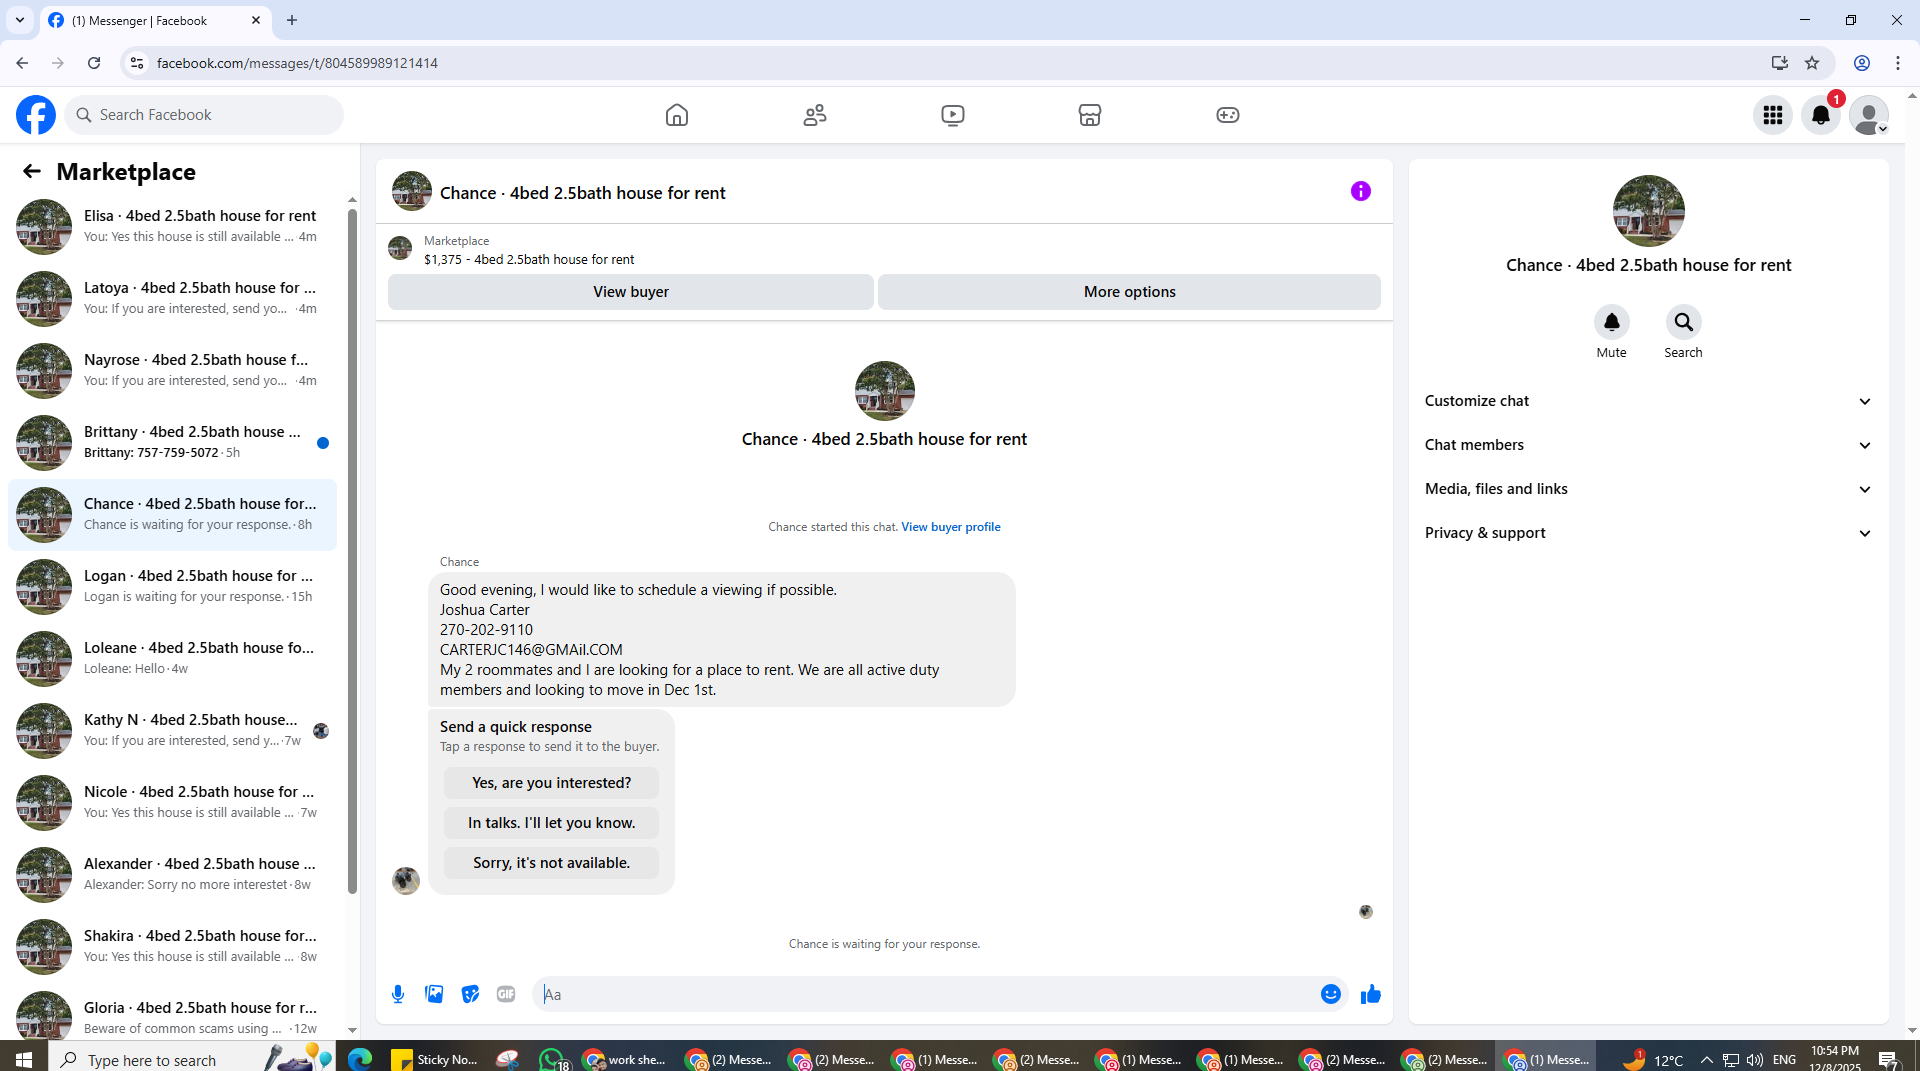1920x1071 pixels.
Task: Choose a sticker icon
Action: point(470,994)
